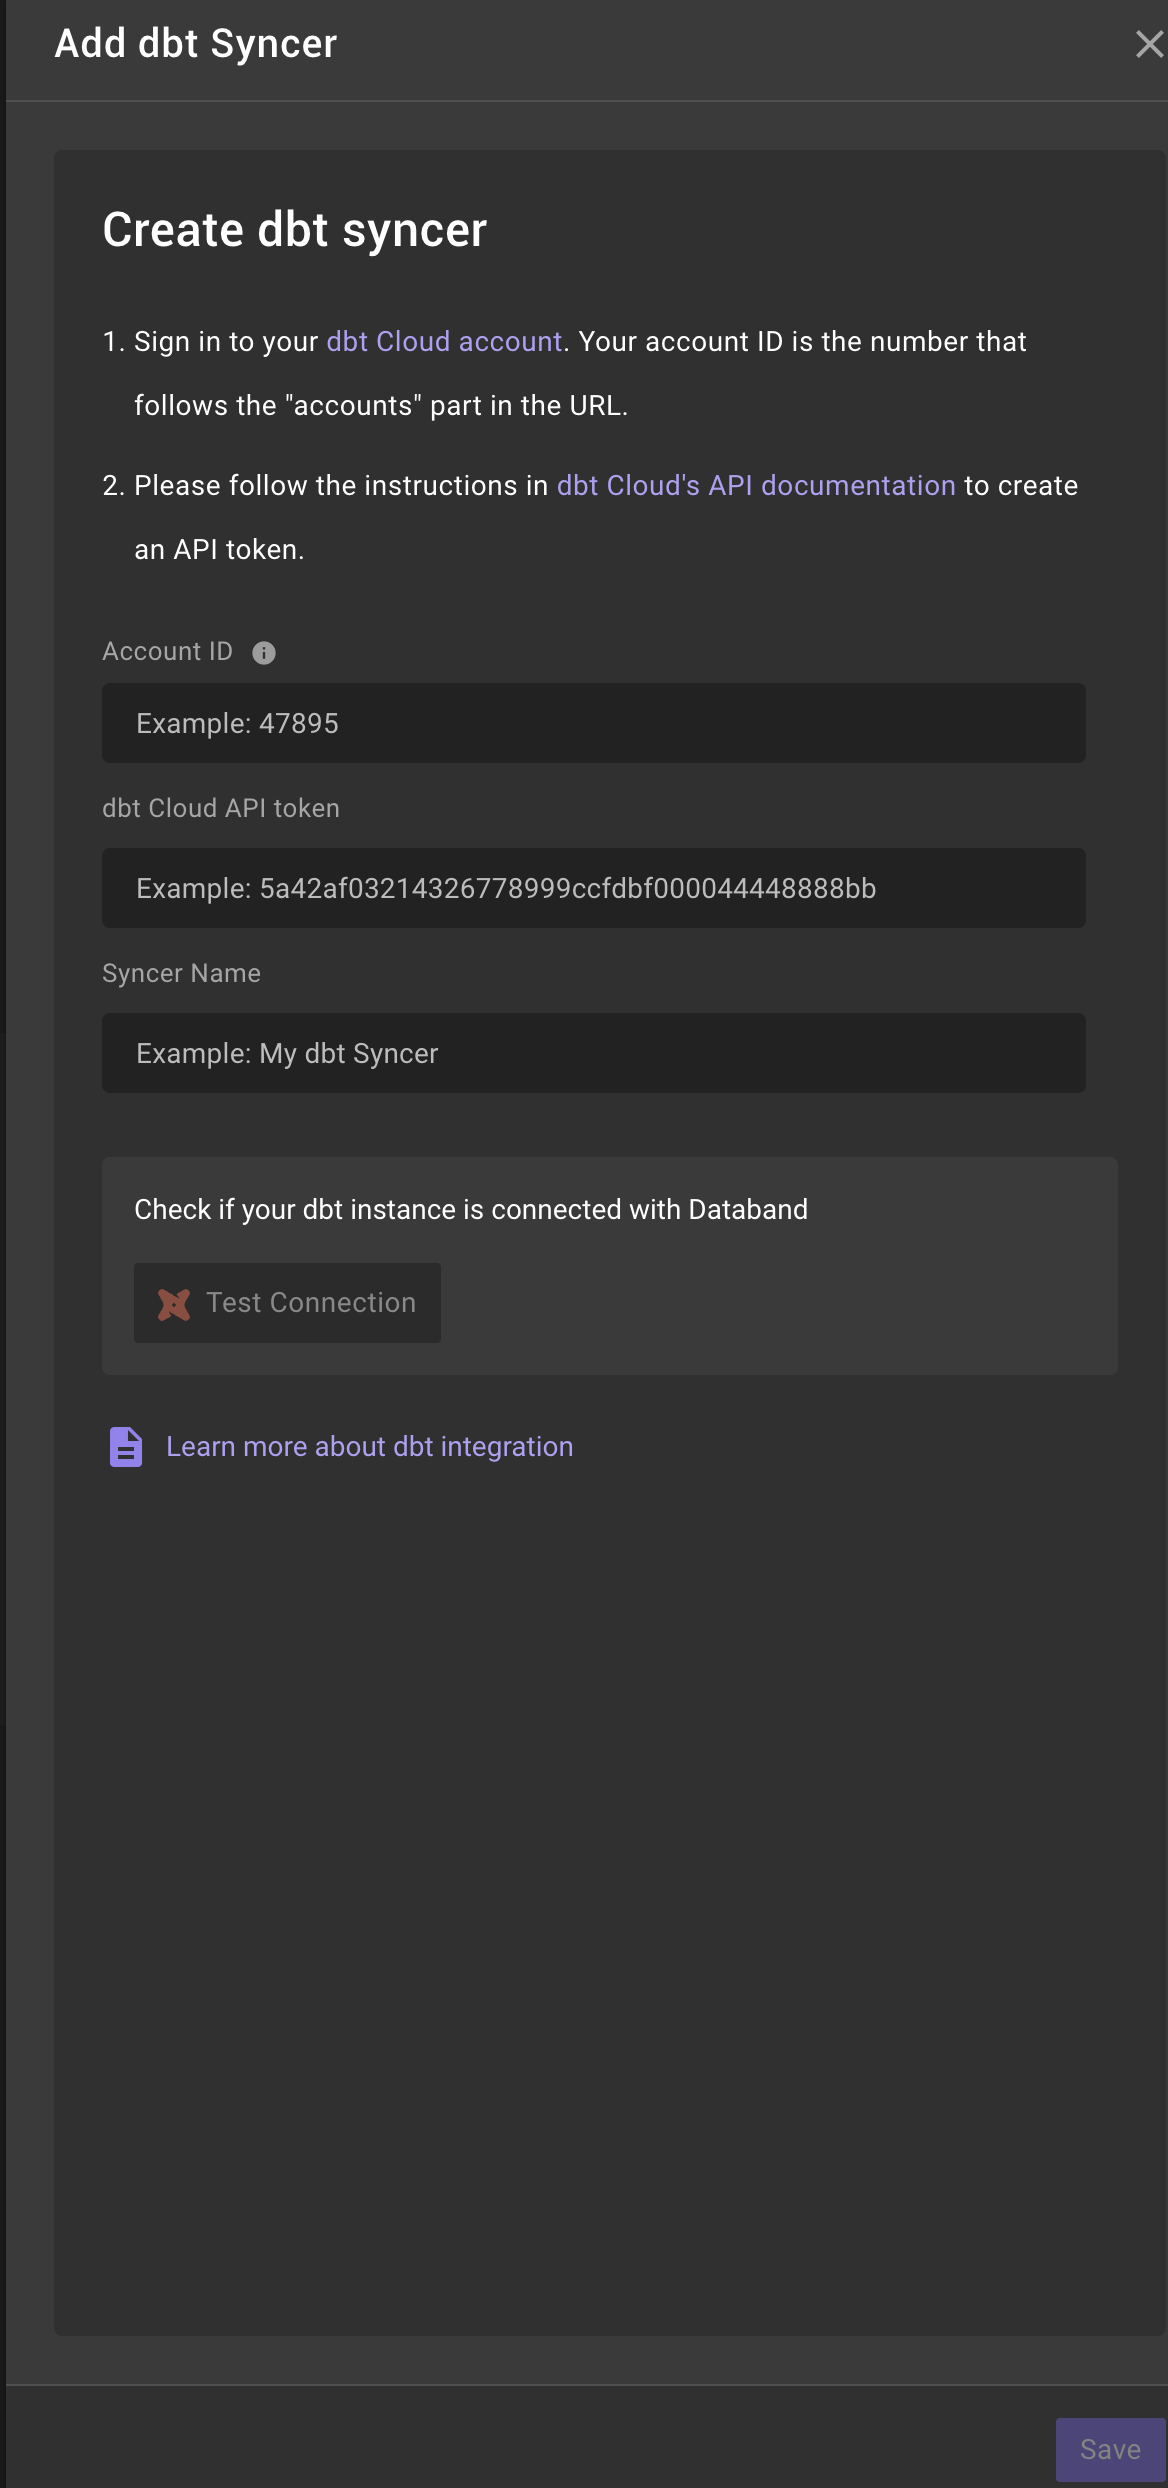Click the Syncer Name label
Image resolution: width=1168 pixels, height=2488 pixels.
pyautogui.click(x=181, y=973)
